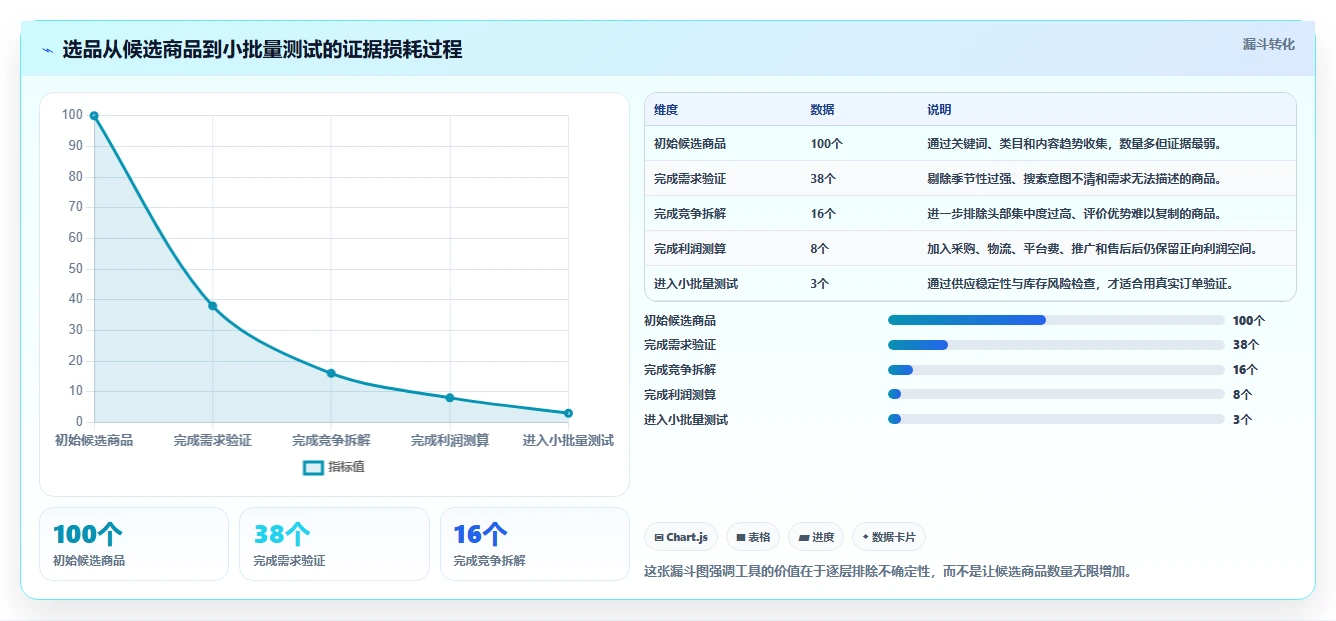Click the description starting 通过关键词、类目
The image size is (1336, 621).
click(1075, 144)
